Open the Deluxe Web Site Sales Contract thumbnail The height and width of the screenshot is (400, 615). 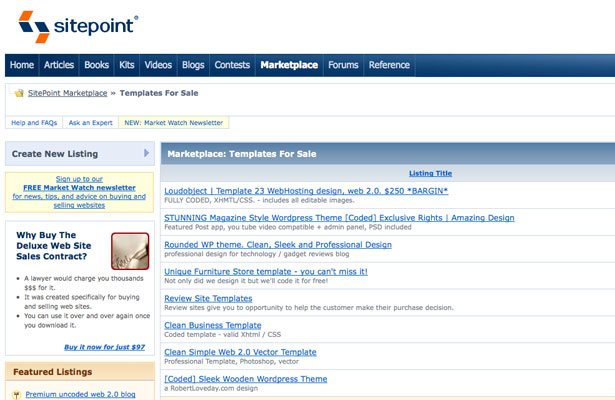pyautogui.click(x=130, y=251)
